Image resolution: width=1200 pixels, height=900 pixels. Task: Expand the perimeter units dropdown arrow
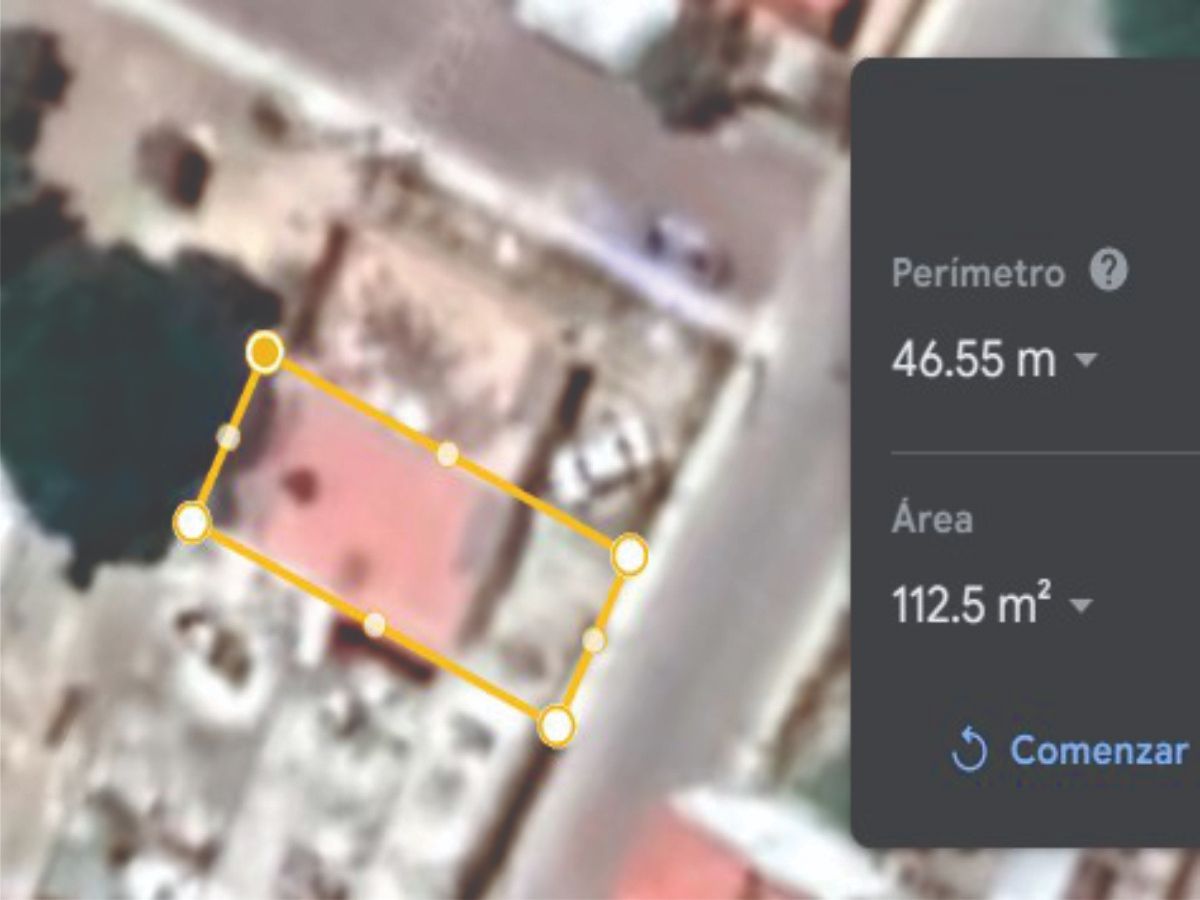click(x=1084, y=360)
